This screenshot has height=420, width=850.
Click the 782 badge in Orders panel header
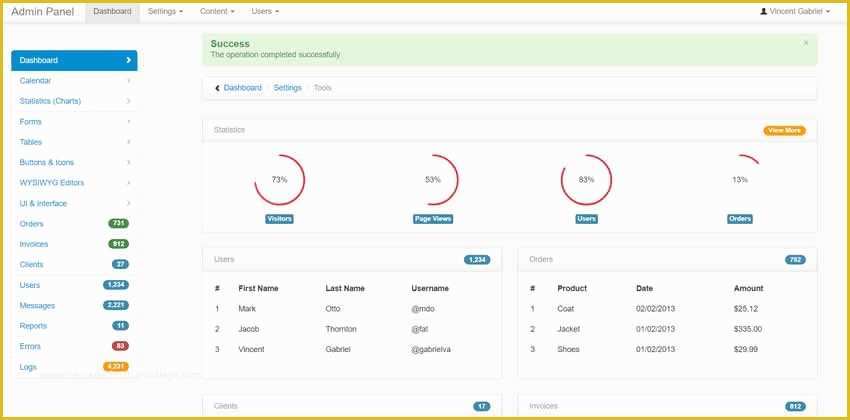(x=795, y=260)
